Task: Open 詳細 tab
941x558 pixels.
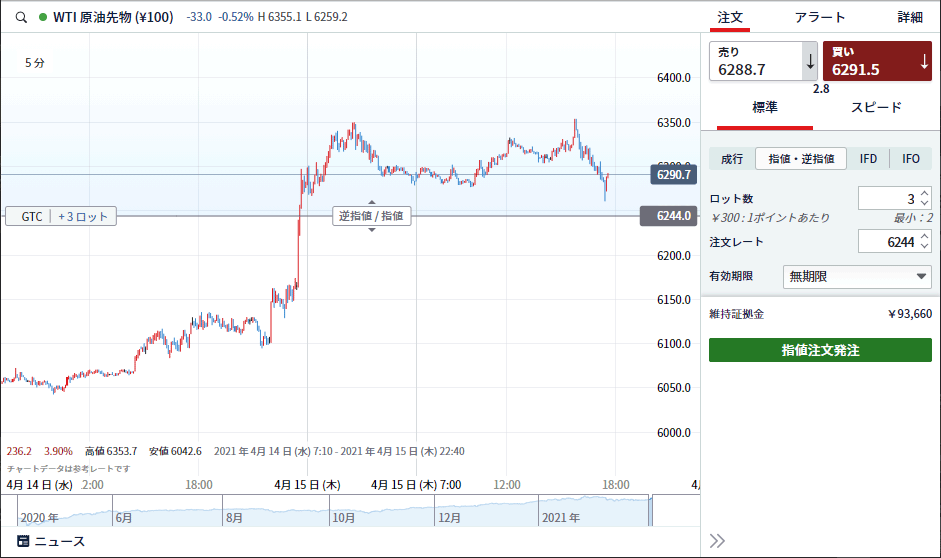Action: tap(910, 17)
